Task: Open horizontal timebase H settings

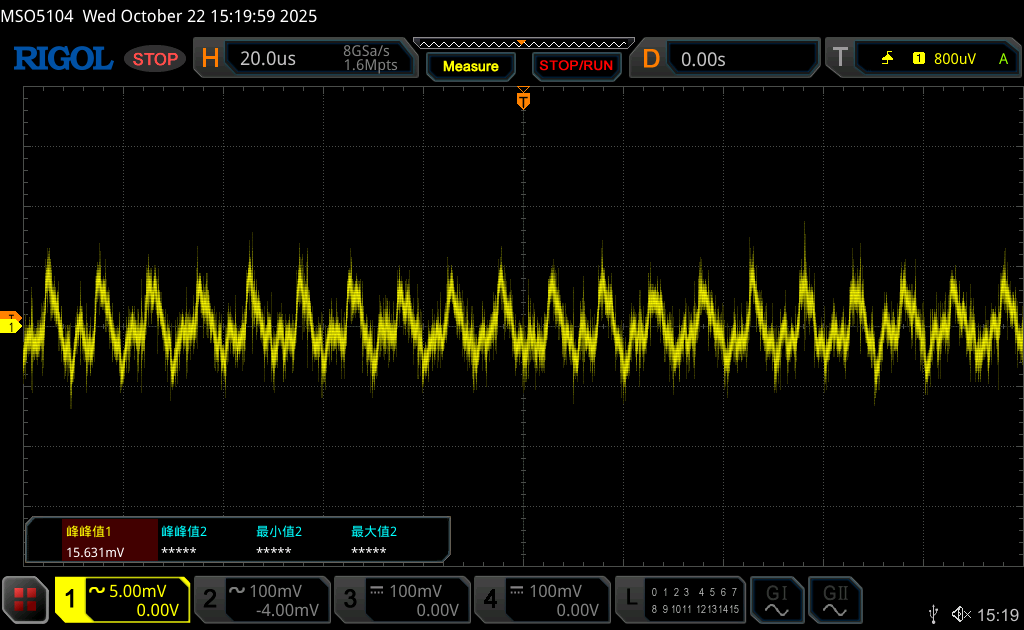Action: [210, 59]
